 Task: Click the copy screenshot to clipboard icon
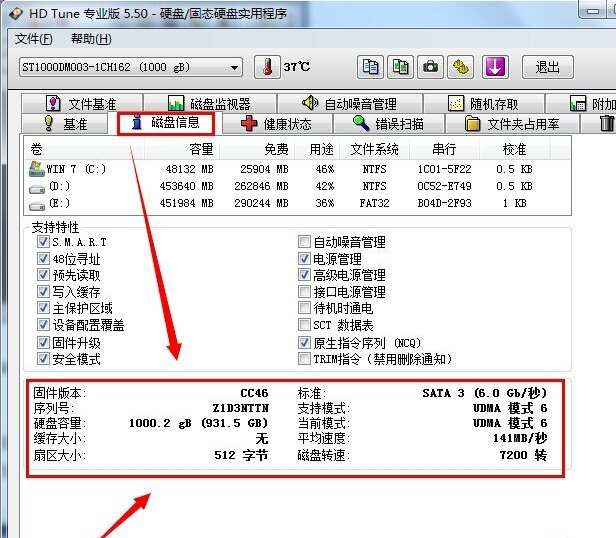point(400,67)
